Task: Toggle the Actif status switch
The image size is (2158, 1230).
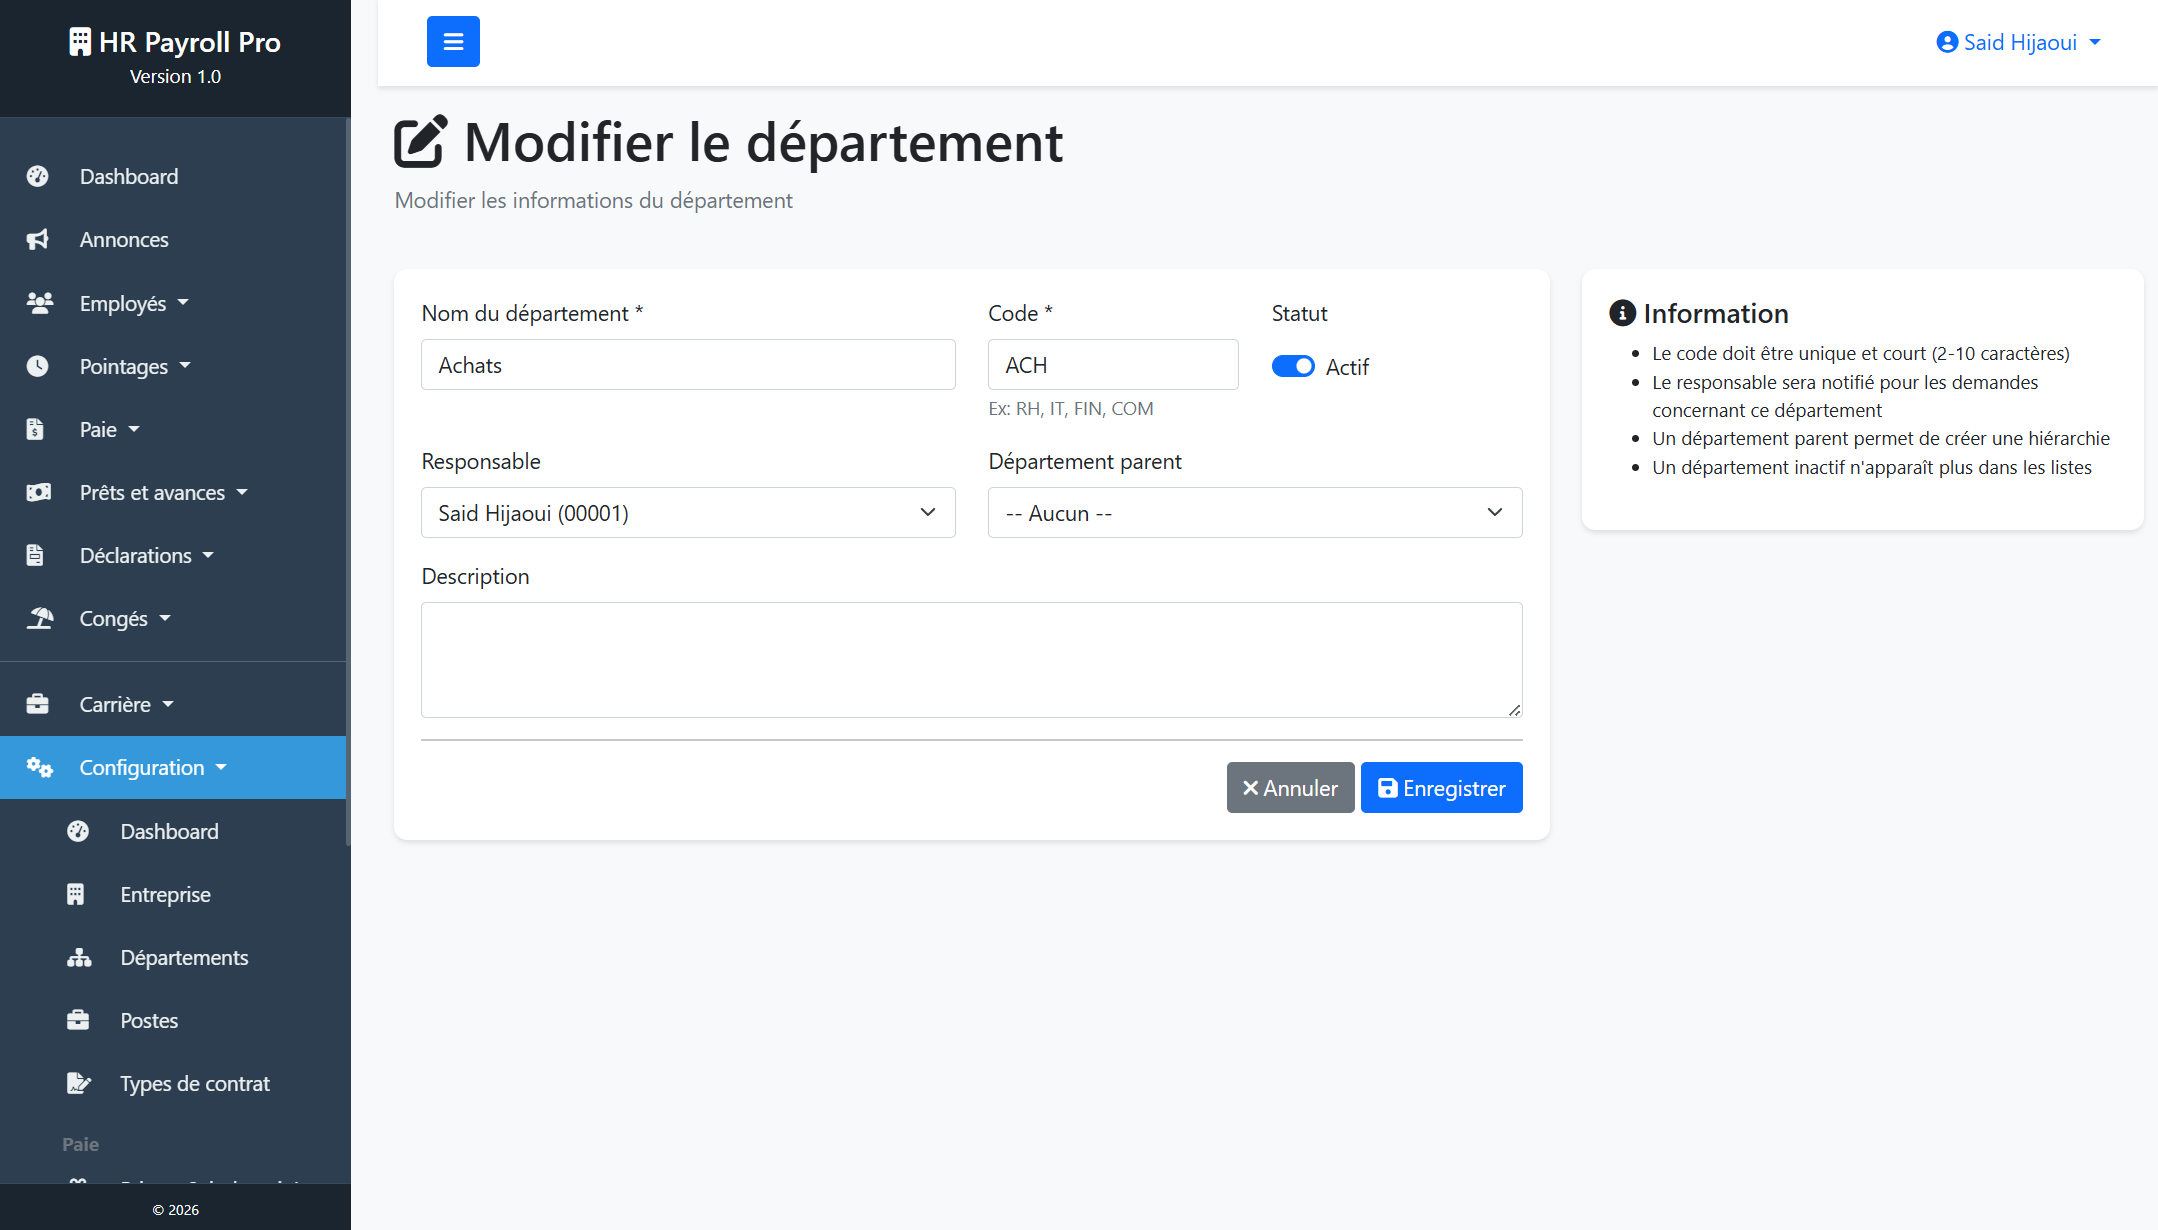Action: point(1293,366)
